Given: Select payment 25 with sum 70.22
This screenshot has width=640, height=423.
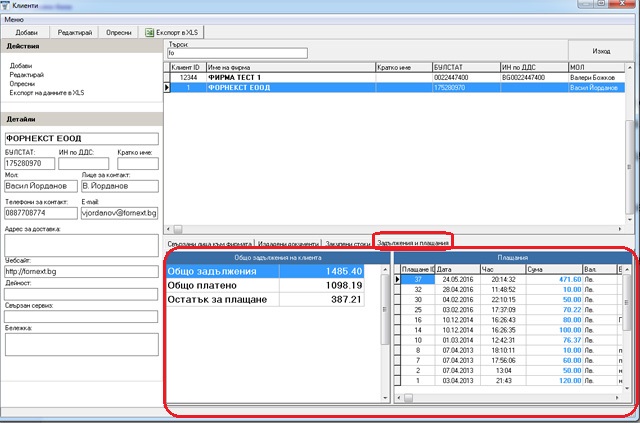Looking at the screenshot, I should (x=510, y=310).
